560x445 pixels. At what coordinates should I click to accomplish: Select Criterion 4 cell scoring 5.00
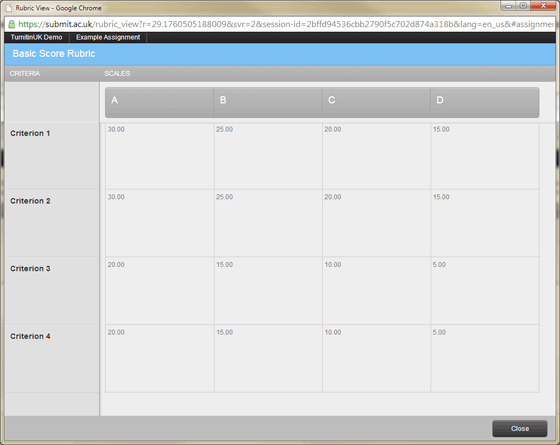pyautogui.click(x=485, y=358)
